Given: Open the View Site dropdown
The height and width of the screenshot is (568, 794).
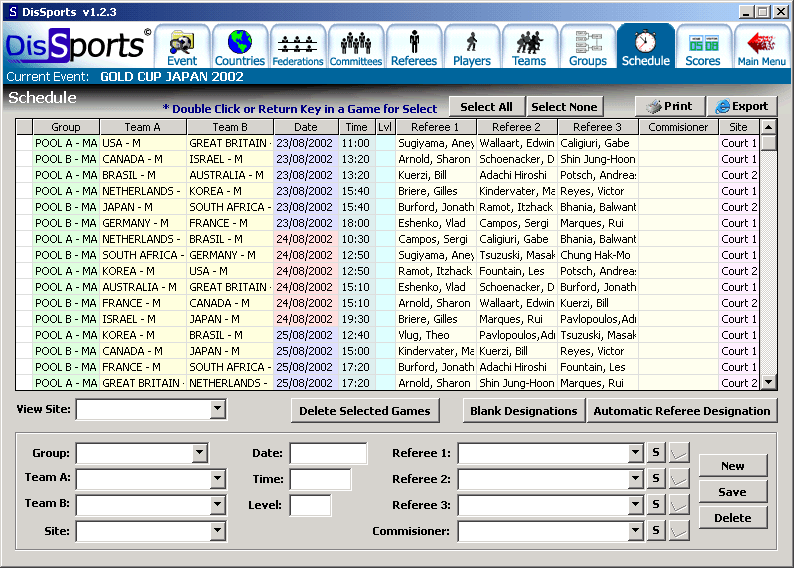Looking at the screenshot, I should coord(218,409).
